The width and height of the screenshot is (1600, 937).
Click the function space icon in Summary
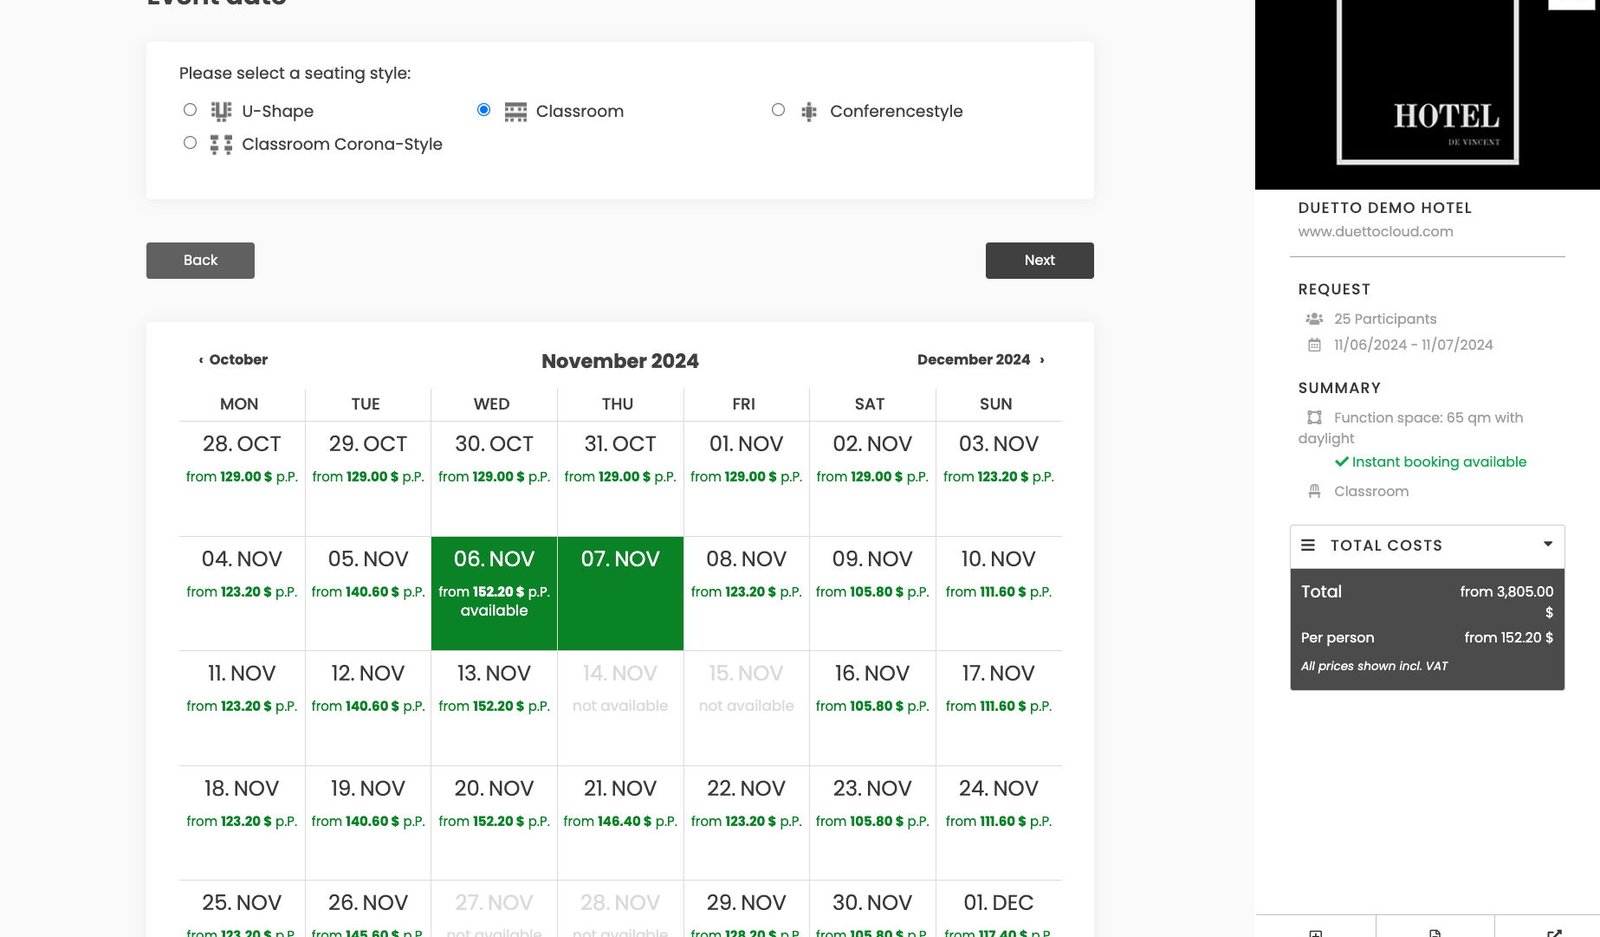1314,417
